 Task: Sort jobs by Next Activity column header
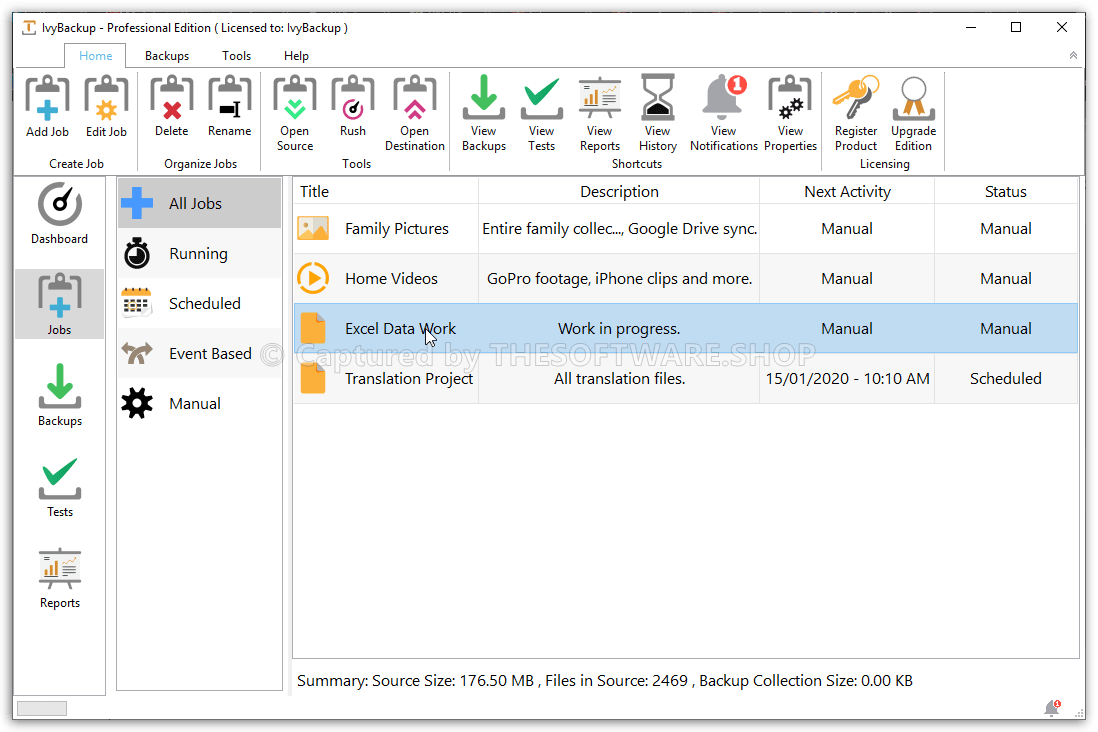[847, 192]
